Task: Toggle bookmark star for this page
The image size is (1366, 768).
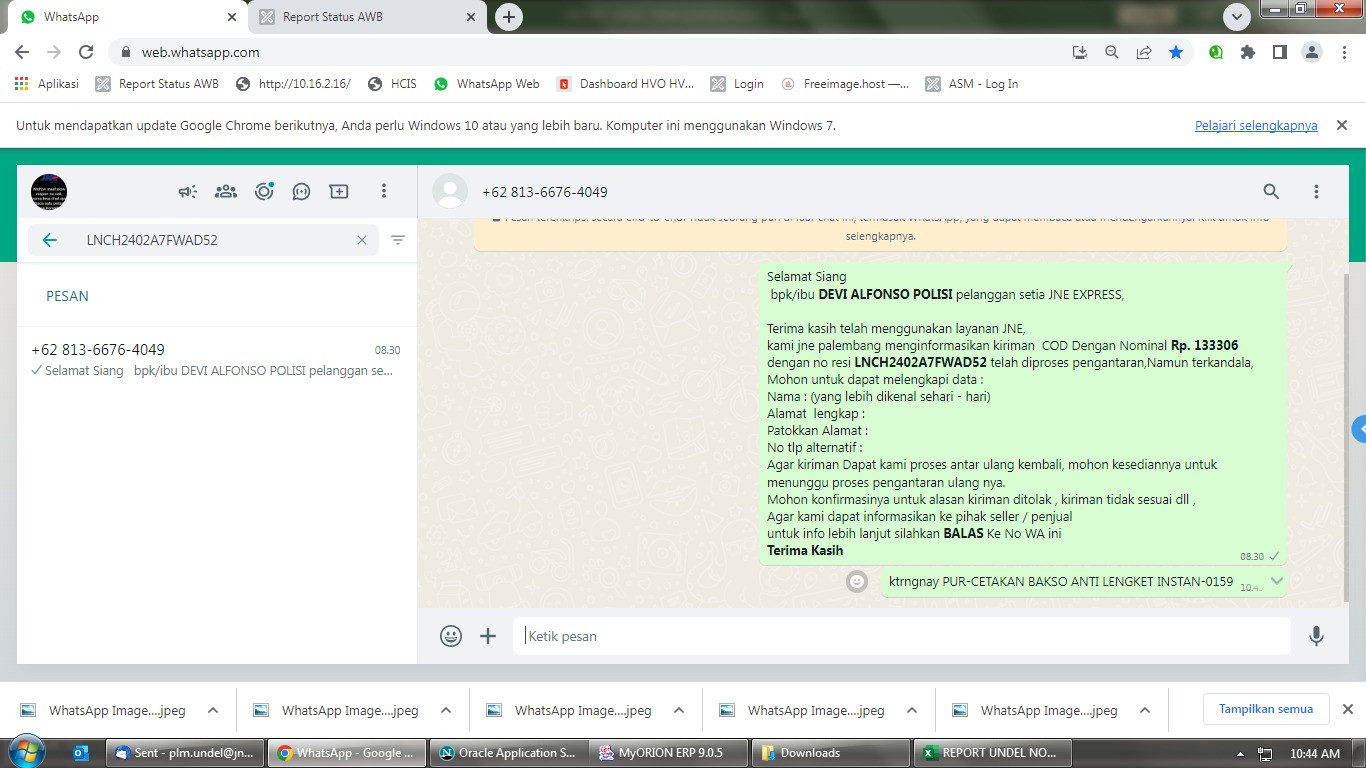Action: [x=1176, y=52]
